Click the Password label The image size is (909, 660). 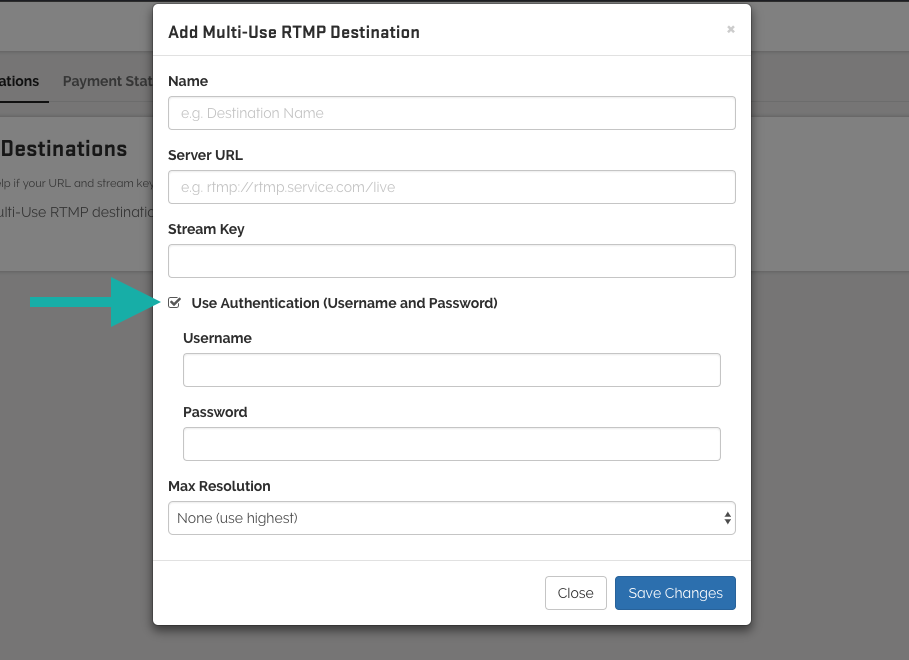point(215,412)
